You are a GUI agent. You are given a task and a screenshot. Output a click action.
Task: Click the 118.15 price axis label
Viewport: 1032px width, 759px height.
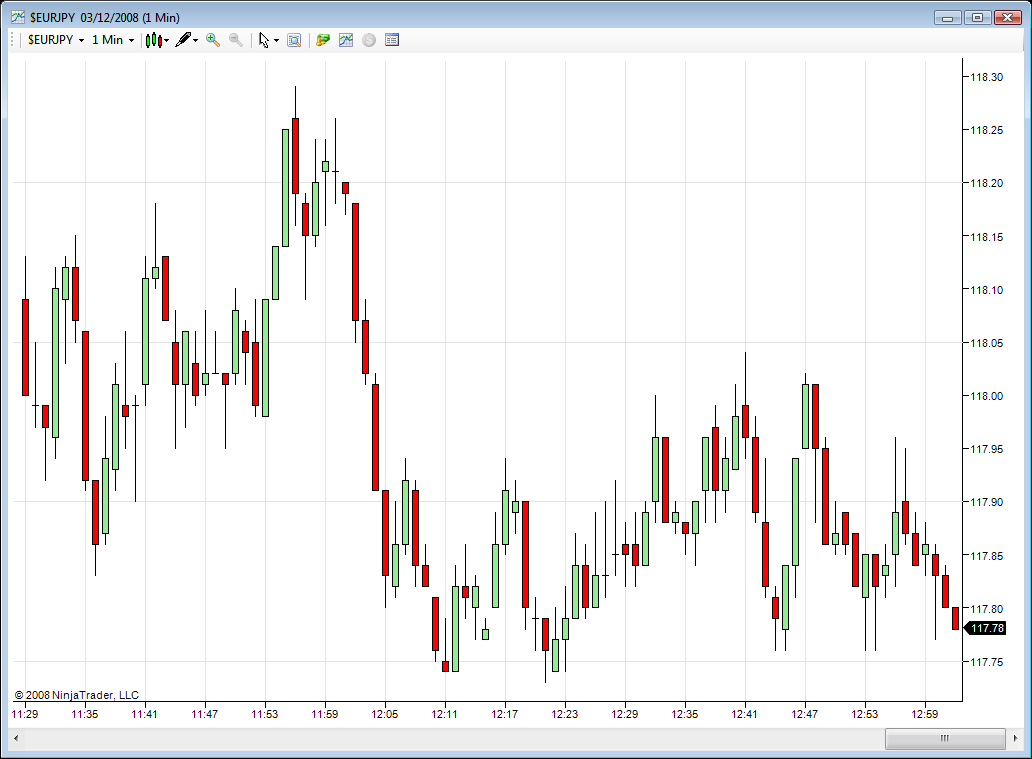coord(987,236)
